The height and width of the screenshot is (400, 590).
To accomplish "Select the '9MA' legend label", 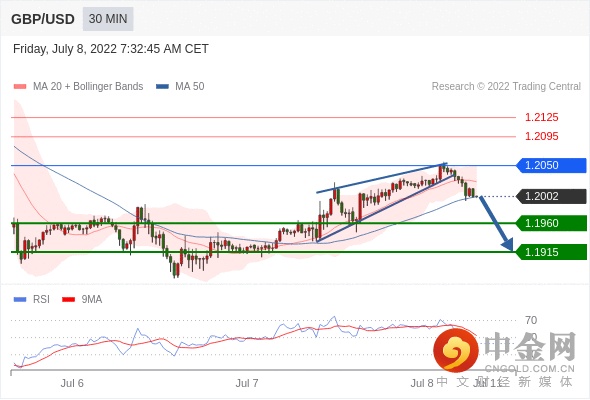I will (92, 300).
